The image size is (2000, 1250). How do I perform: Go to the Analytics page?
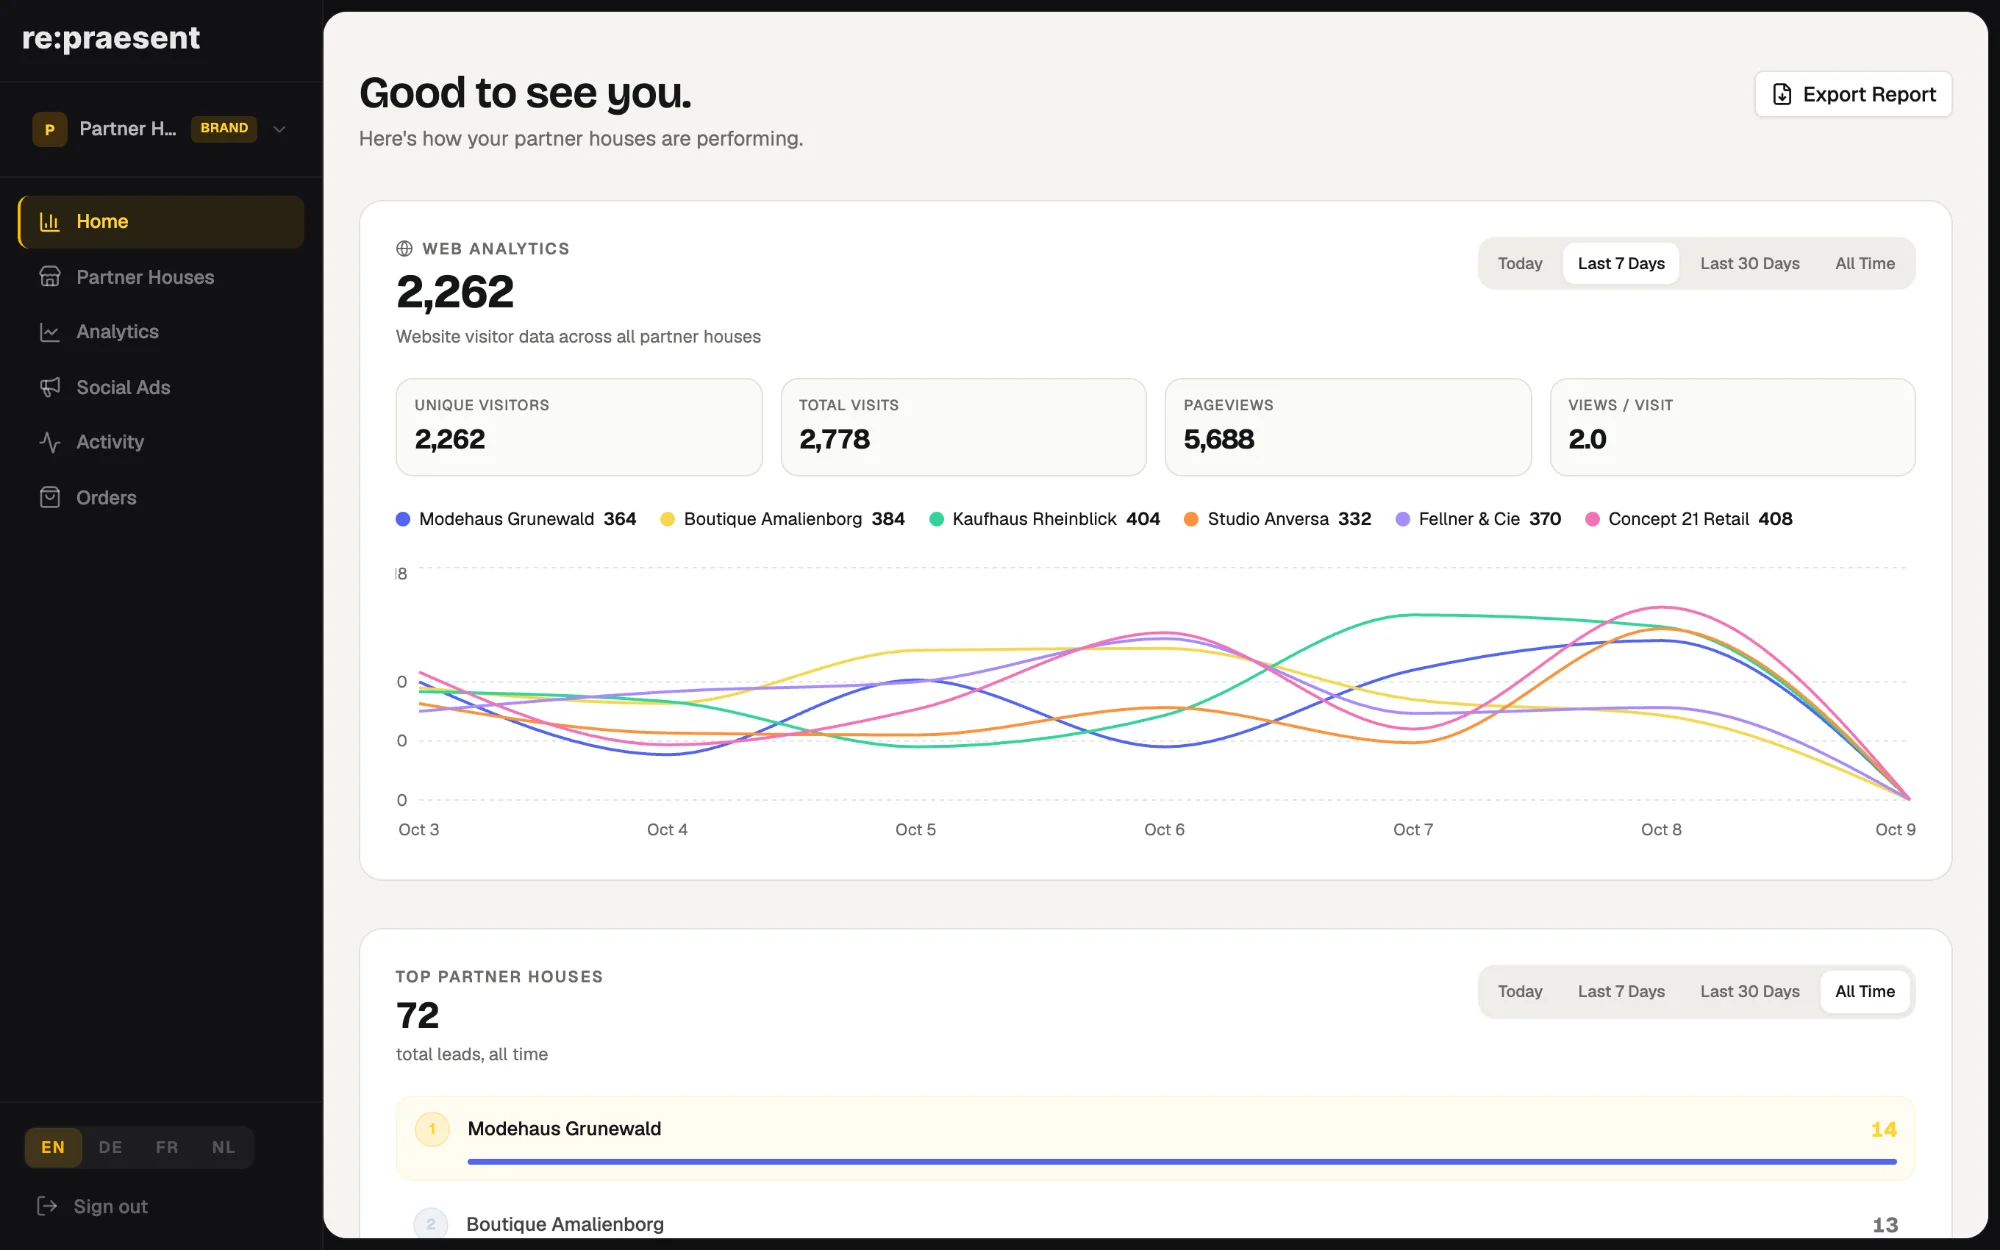click(161, 332)
